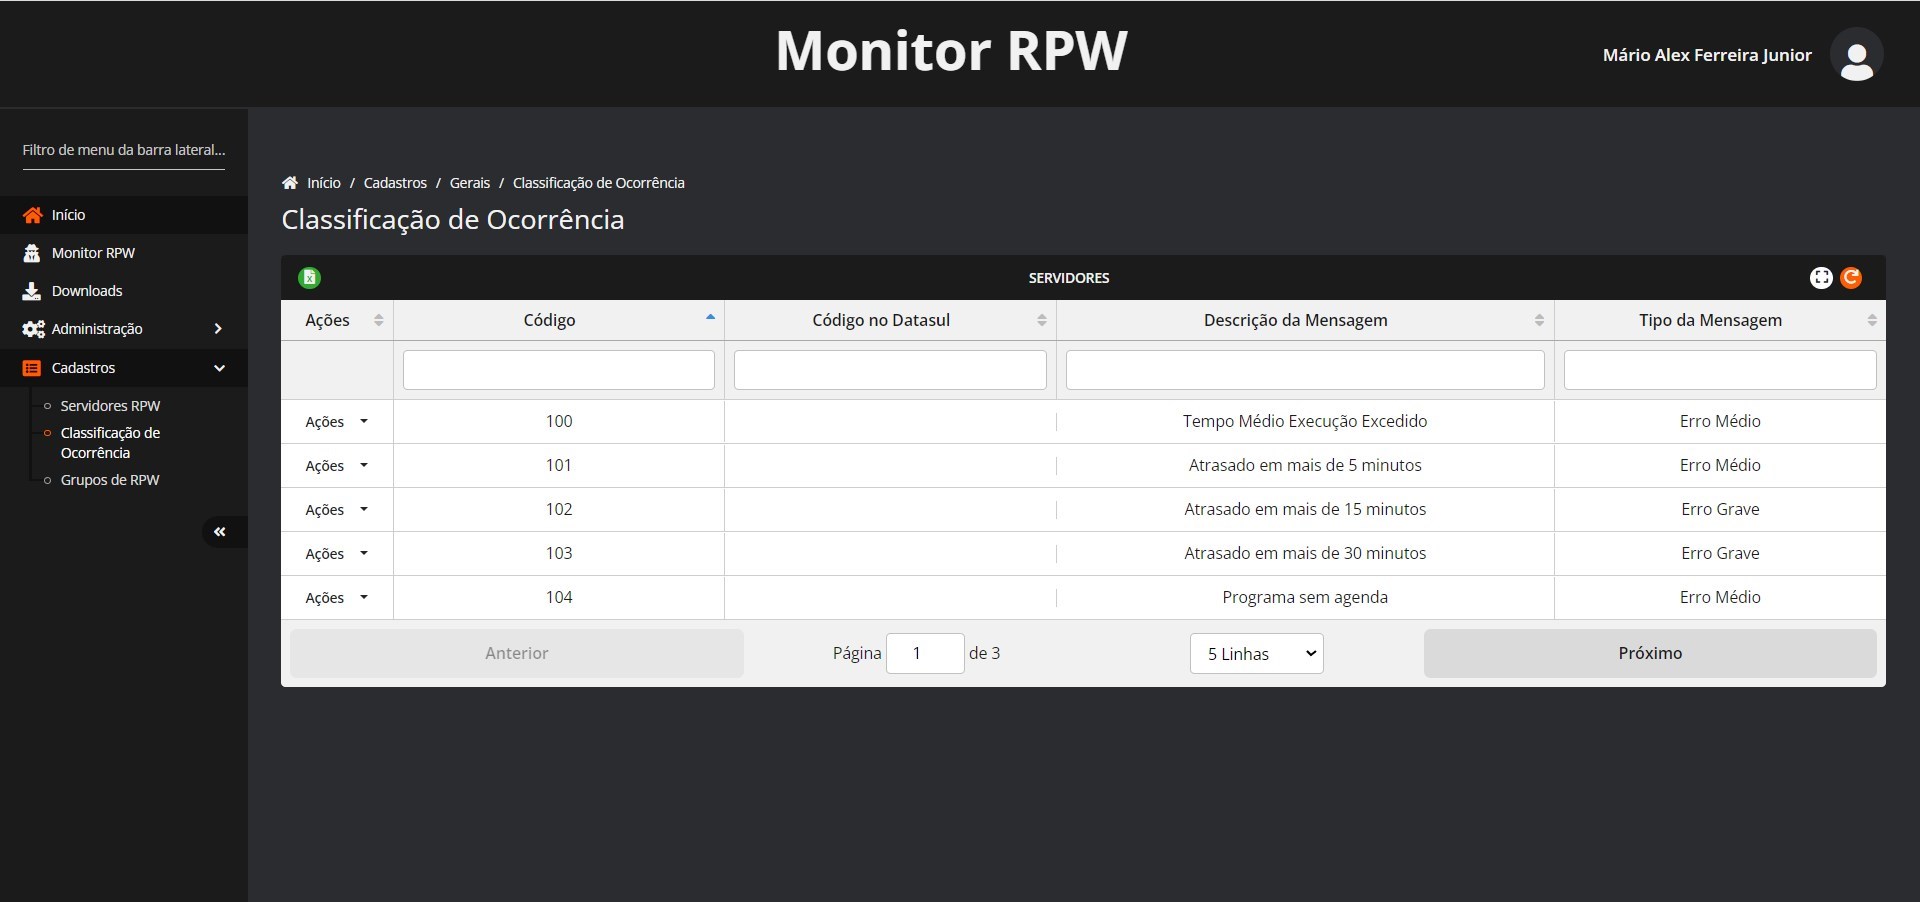Image resolution: width=1920 pixels, height=902 pixels.
Task: Select Servidores RPW submenu item
Action: pos(110,406)
